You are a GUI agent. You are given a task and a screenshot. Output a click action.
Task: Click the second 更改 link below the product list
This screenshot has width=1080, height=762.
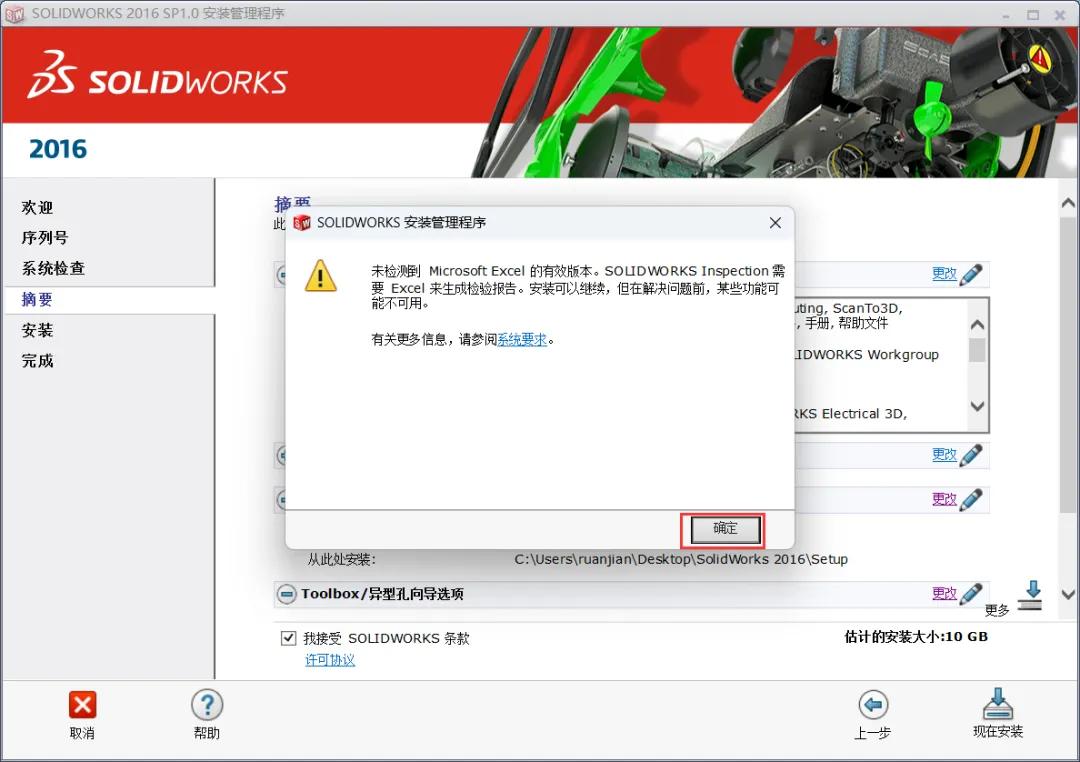pyautogui.click(x=944, y=455)
